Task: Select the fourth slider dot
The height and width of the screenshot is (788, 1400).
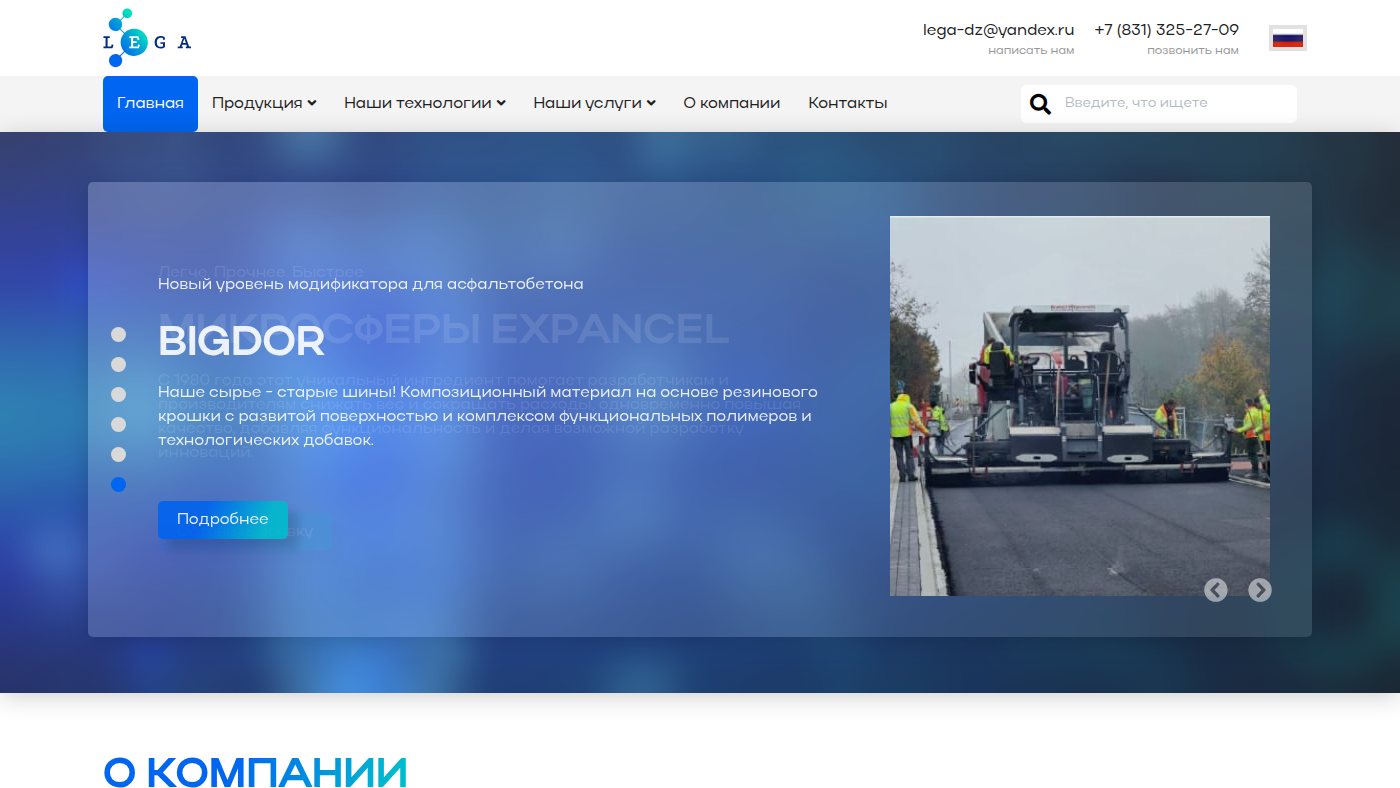Action: pyautogui.click(x=118, y=424)
